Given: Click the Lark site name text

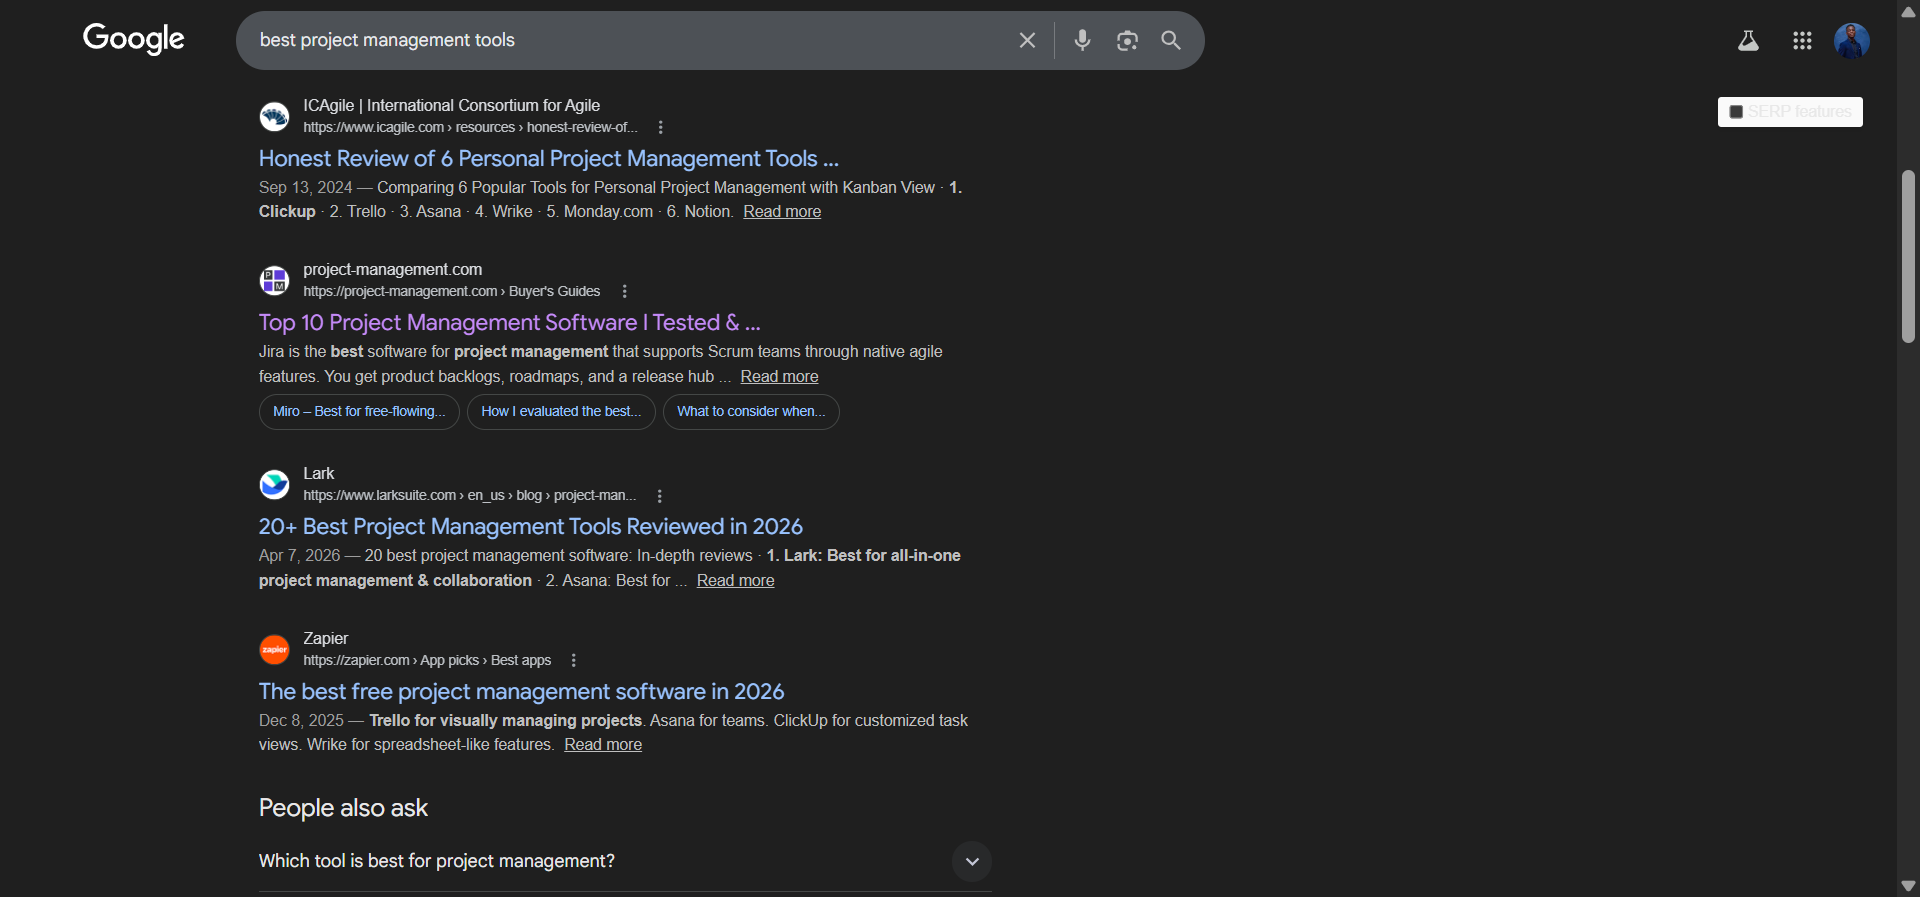Looking at the screenshot, I should (x=319, y=474).
